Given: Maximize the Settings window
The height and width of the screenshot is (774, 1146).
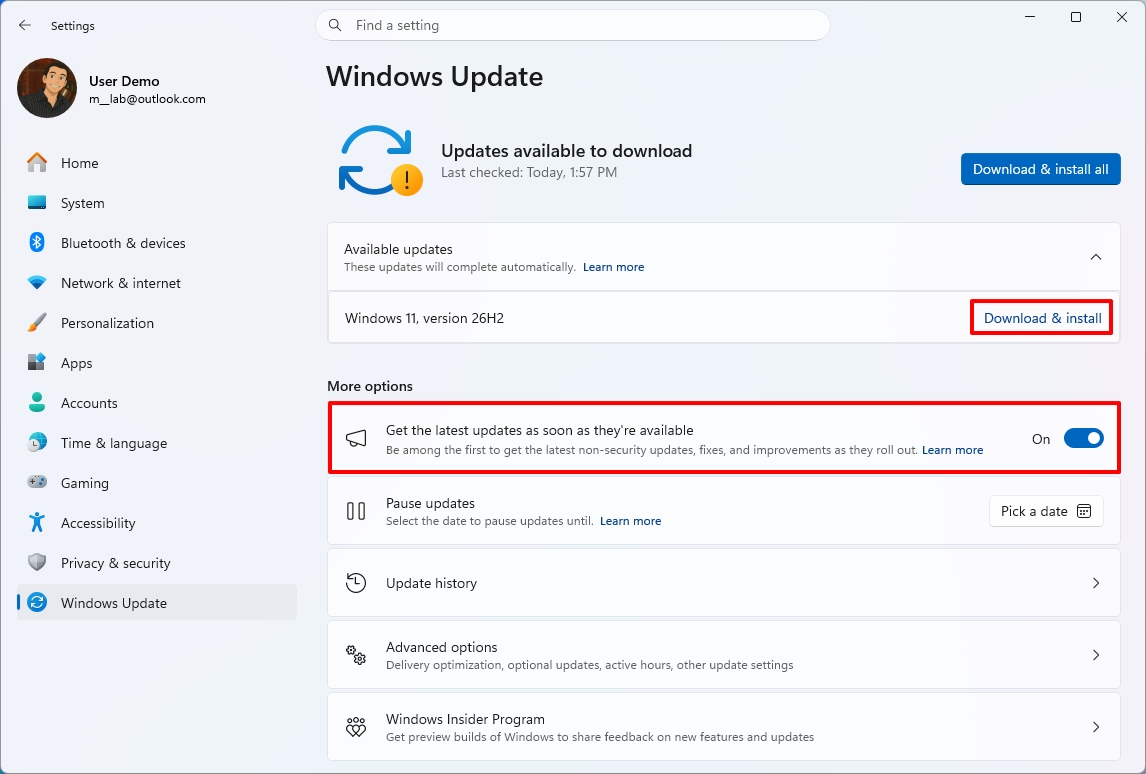Looking at the screenshot, I should tap(1076, 17).
